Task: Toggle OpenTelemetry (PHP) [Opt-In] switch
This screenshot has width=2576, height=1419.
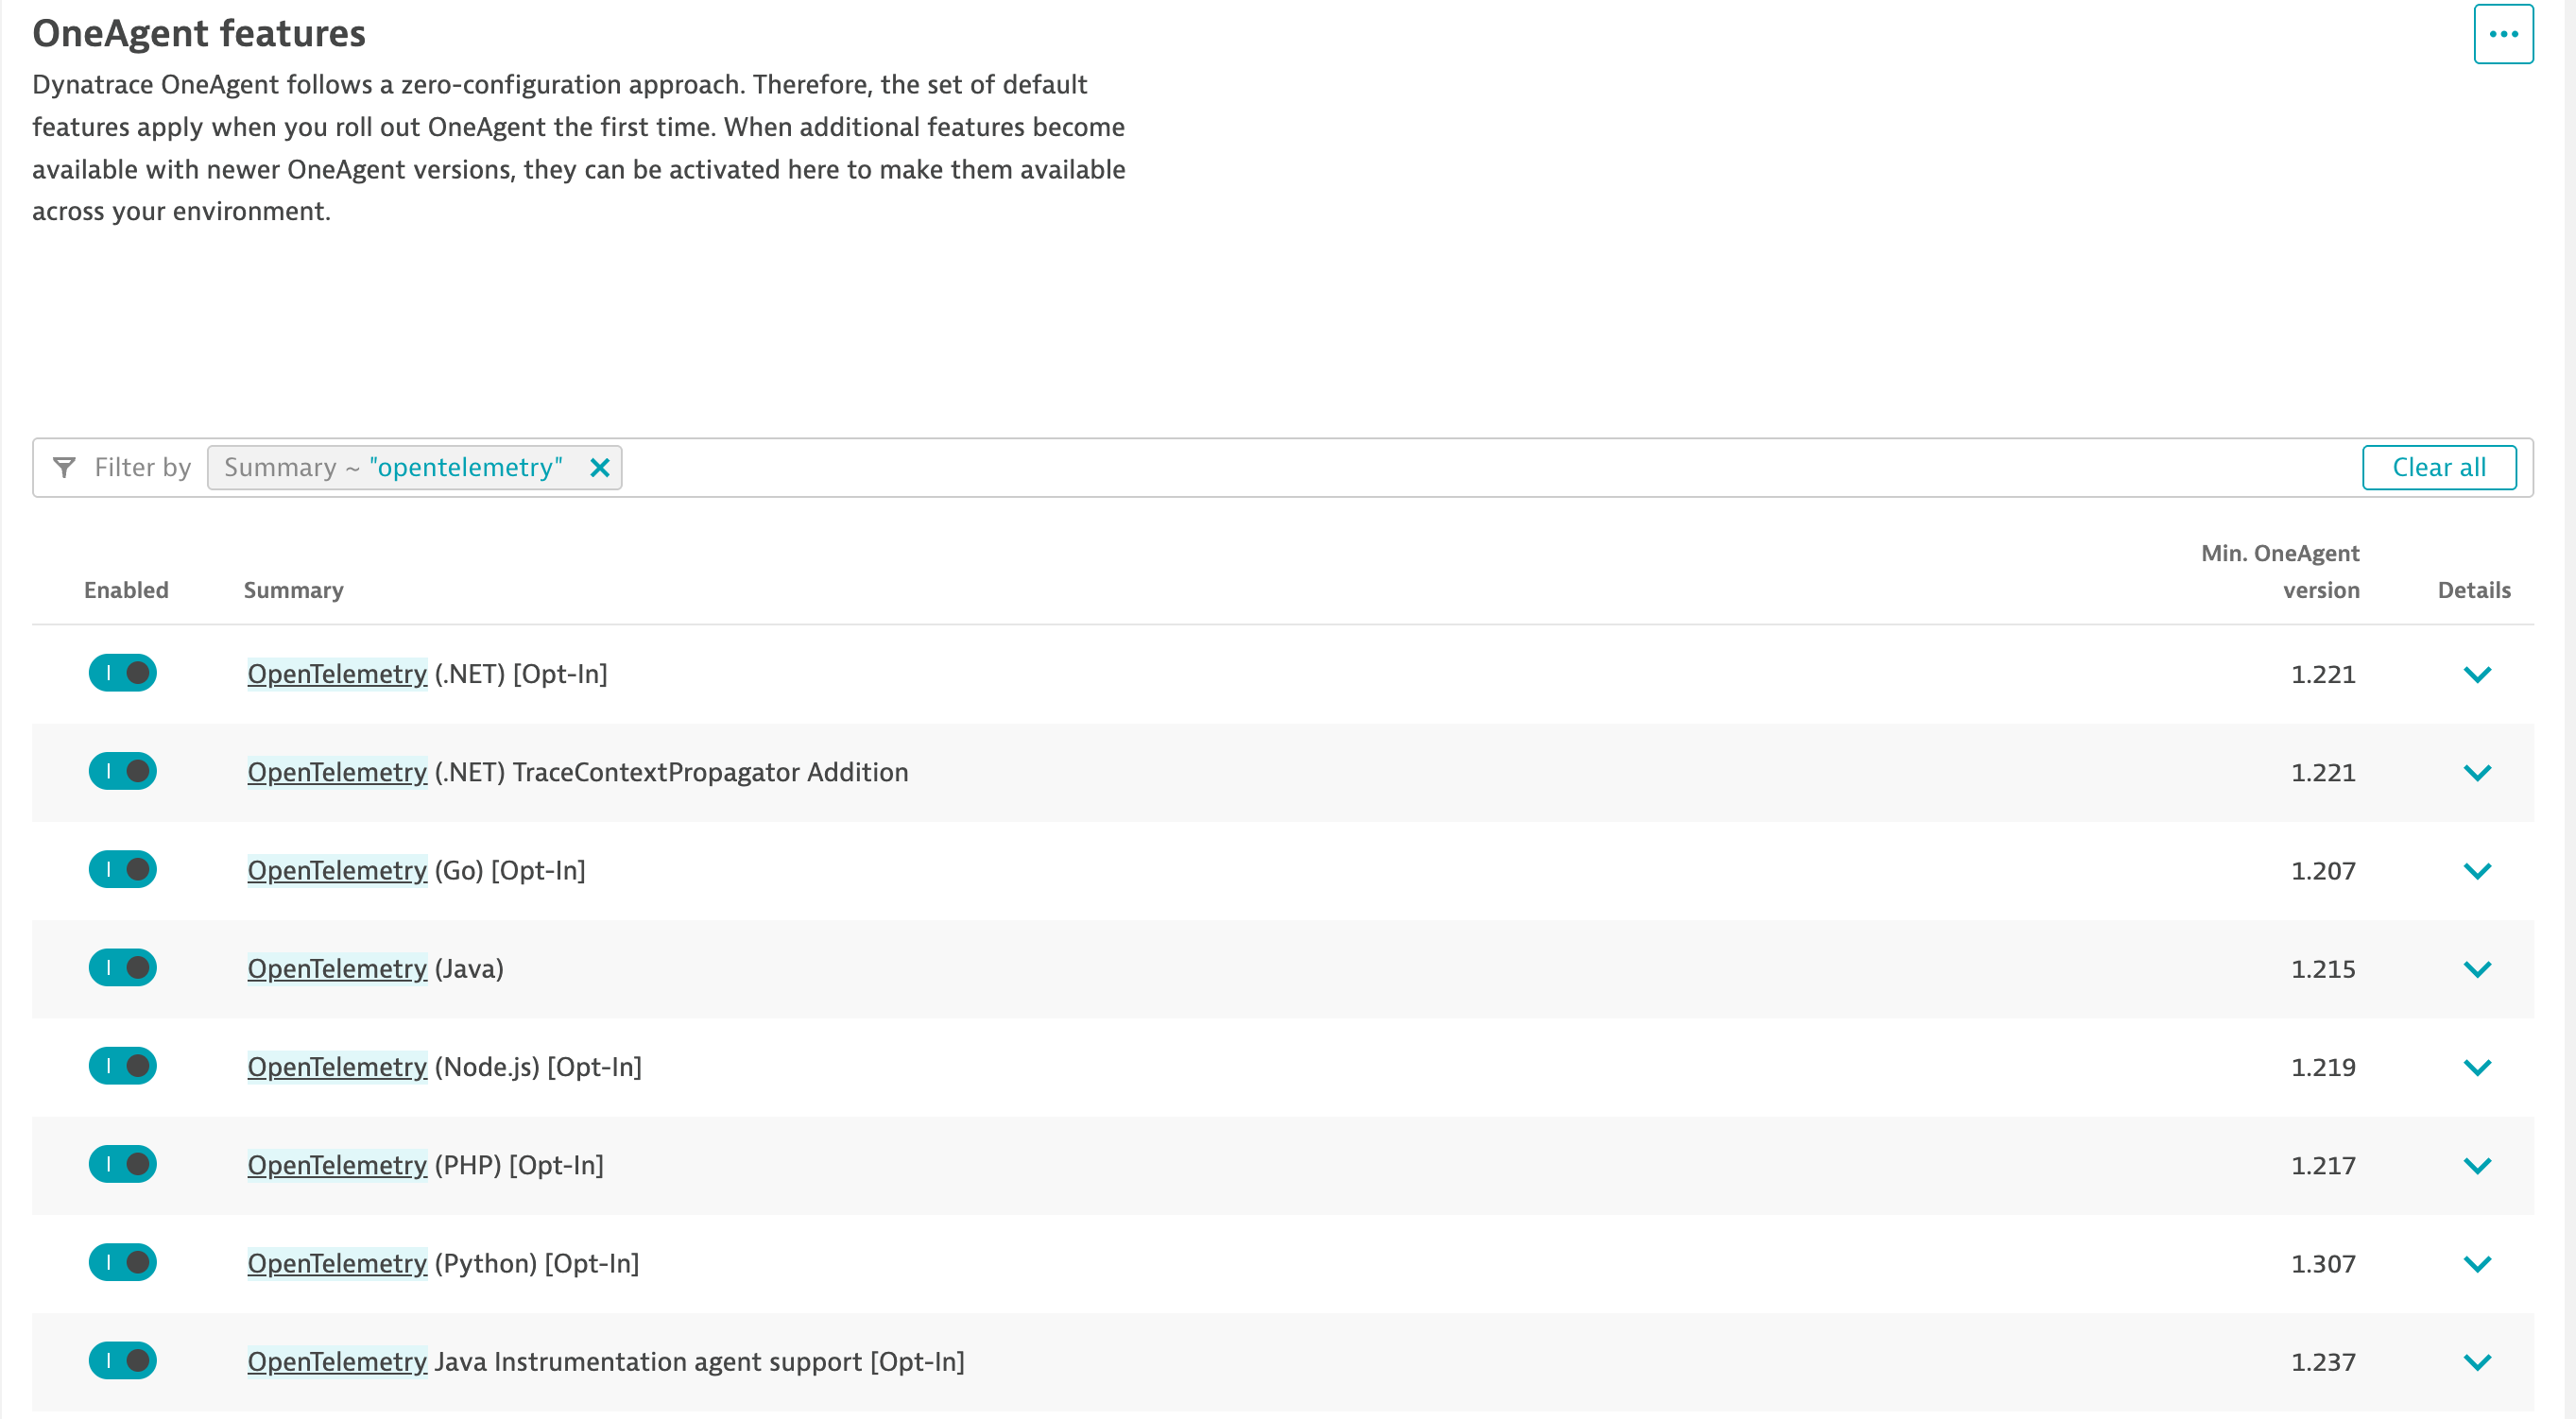Action: (123, 1164)
